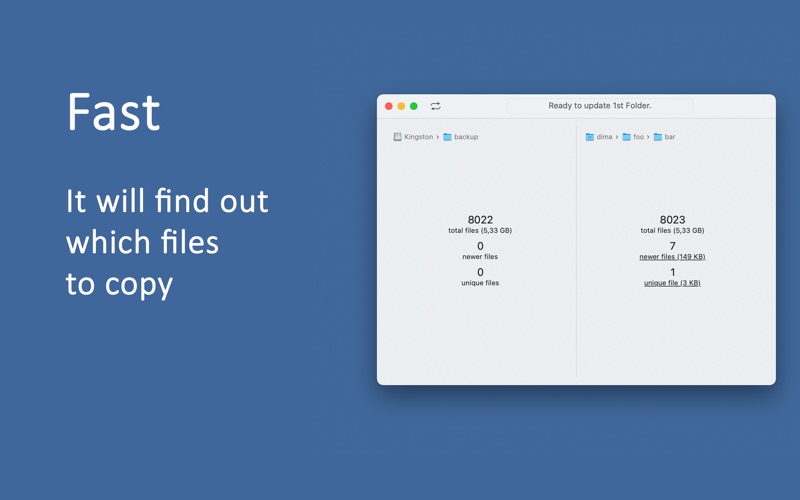This screenshot has height=500, width=800.
Task: Maximize the window with the green button
Action: pyautogui.click(x=414, y=106)
